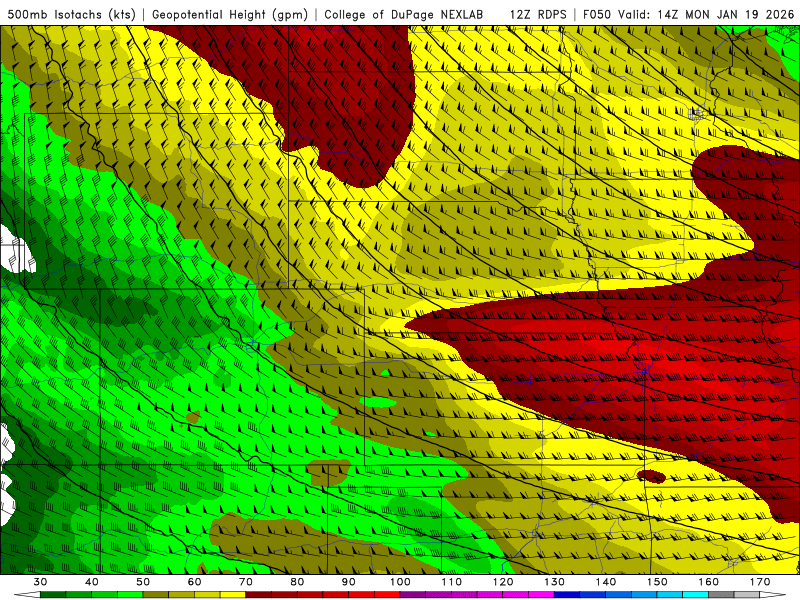Viewport: 800px width, 600px height.
Task: Click the 'Valid: 14Z MON JAN 19 2026' text
Action: (706, 14)
